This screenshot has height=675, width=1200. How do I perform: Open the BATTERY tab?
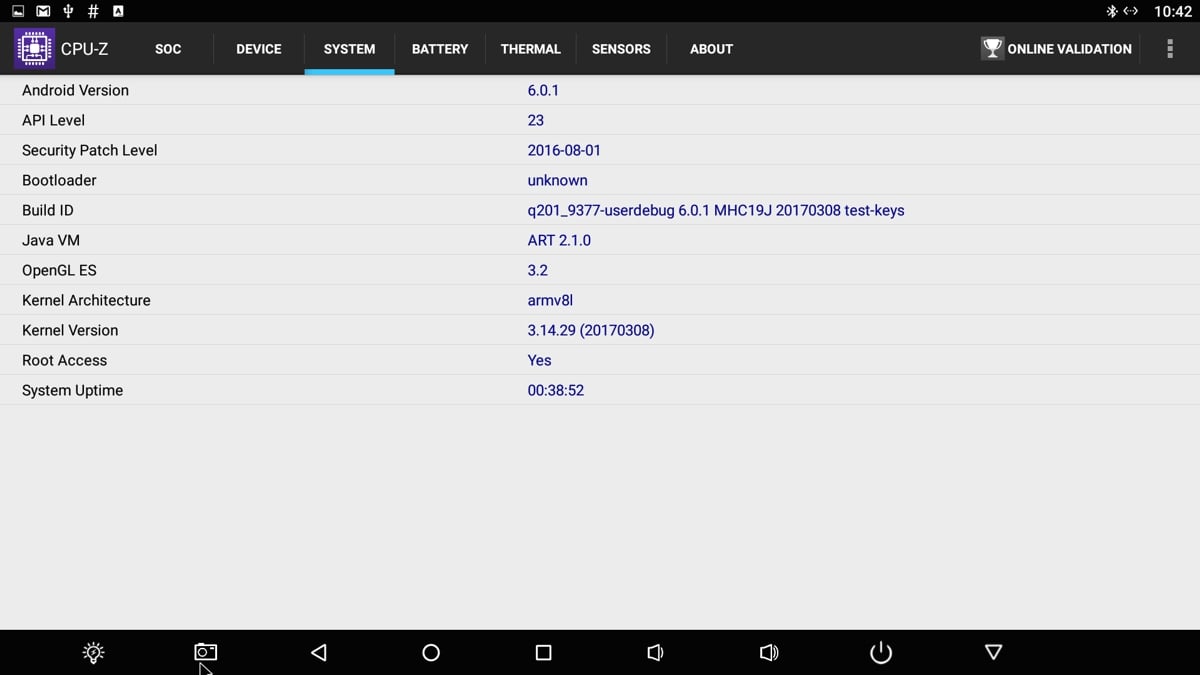tap(440, 49)
